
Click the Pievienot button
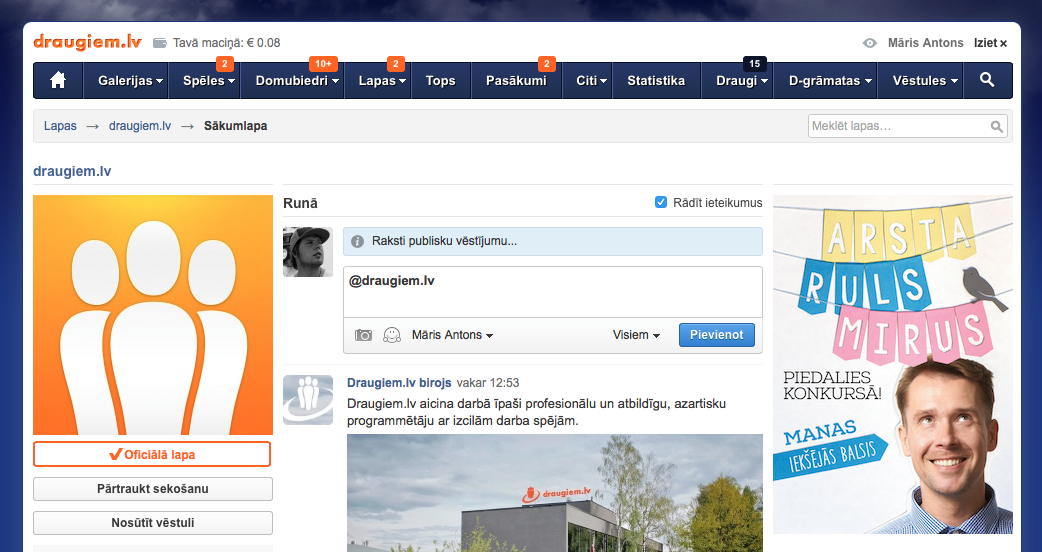716,335
